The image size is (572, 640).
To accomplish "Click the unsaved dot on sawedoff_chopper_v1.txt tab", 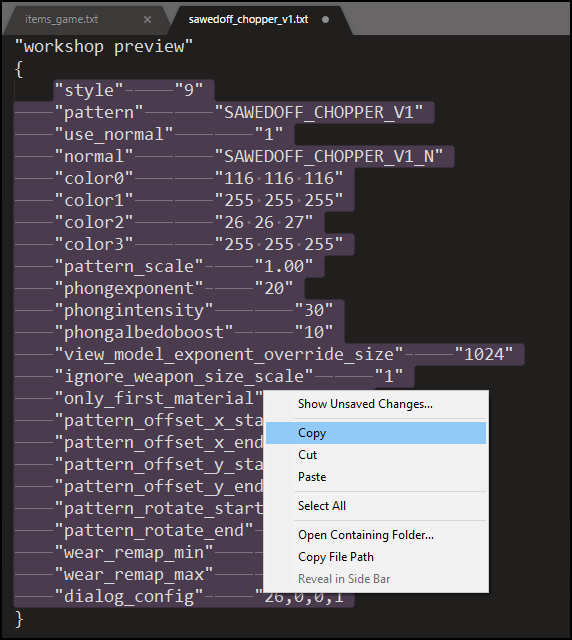I will pos(325,20).
